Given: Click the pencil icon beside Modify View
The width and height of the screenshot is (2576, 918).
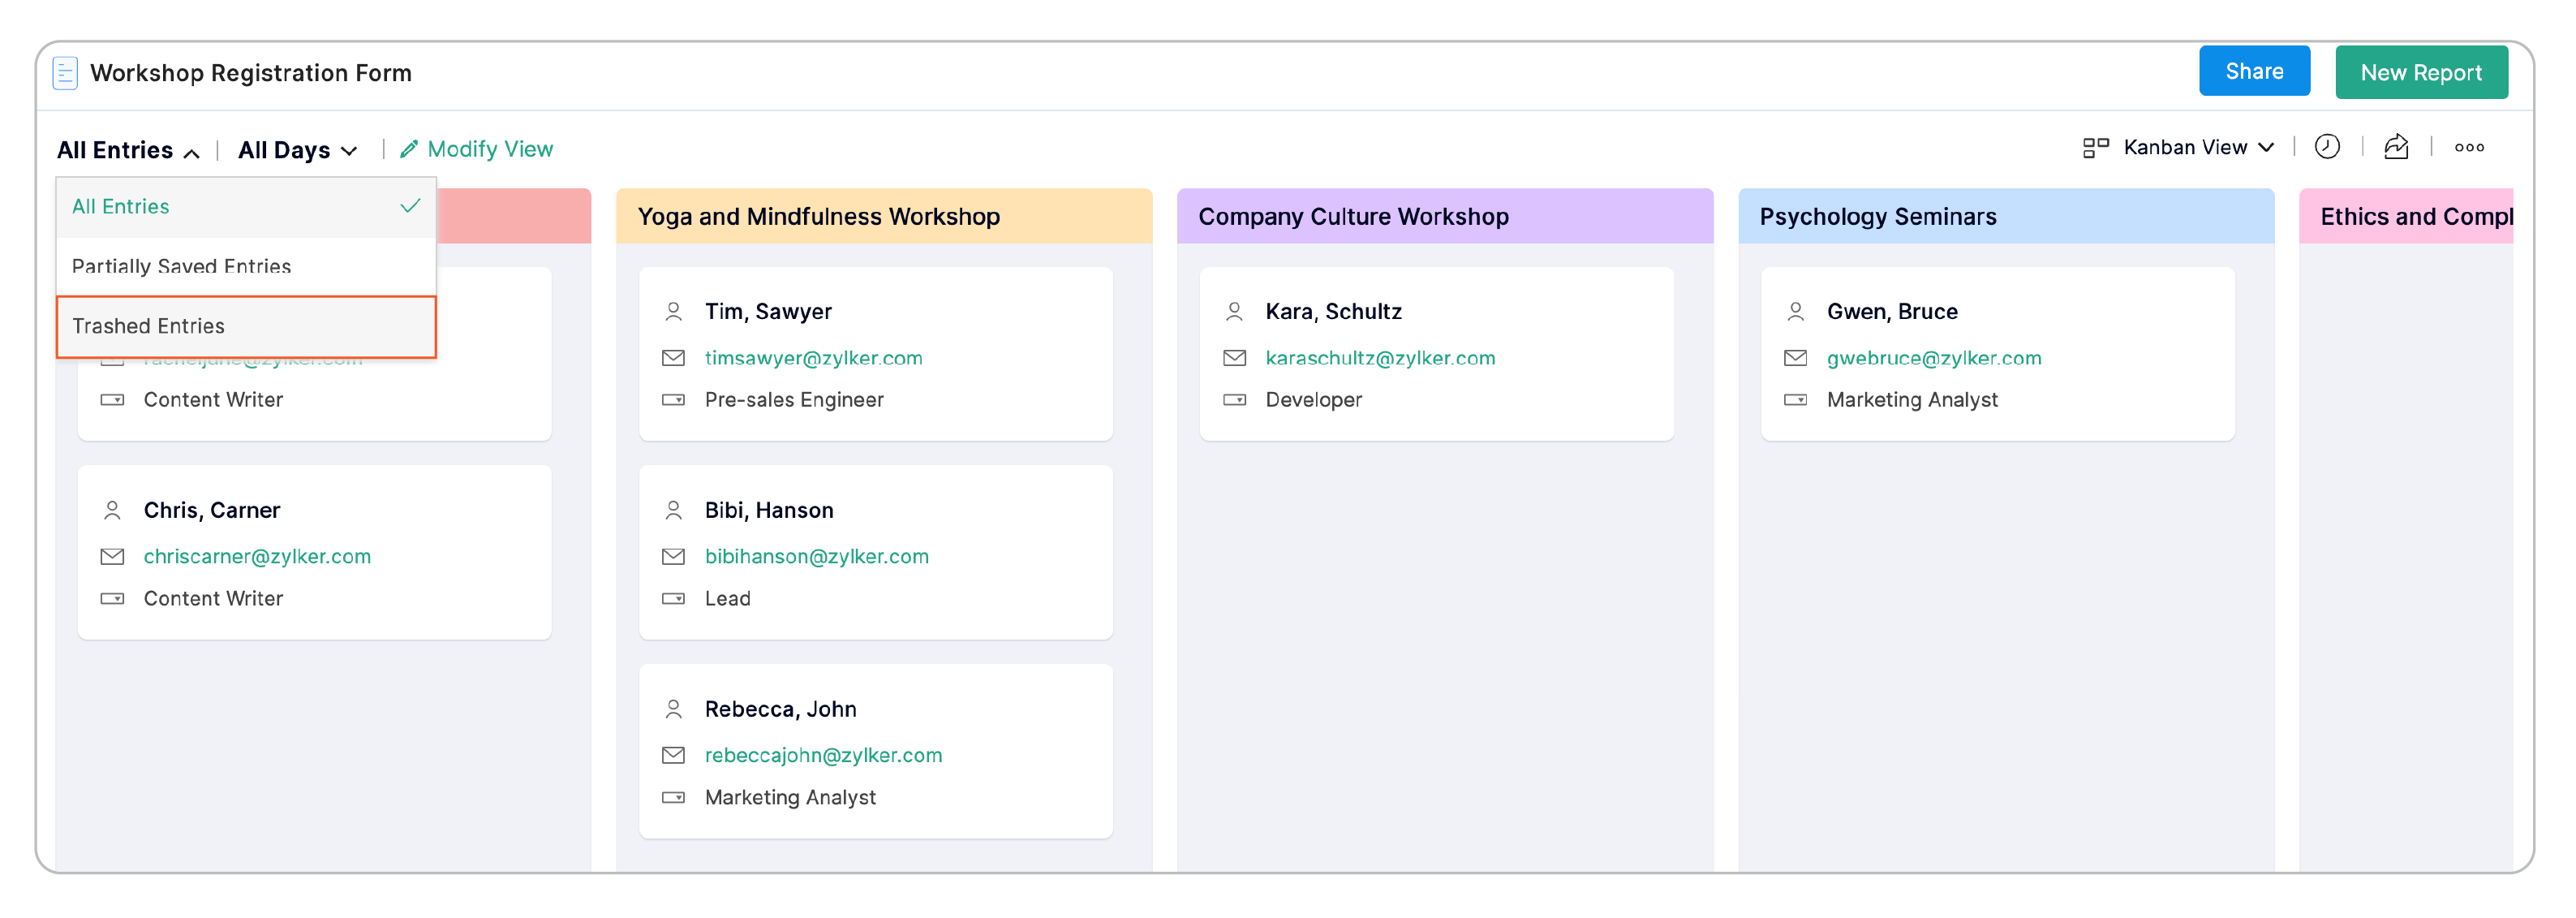Looking at the screenshot, I should [x=409, y=149].
